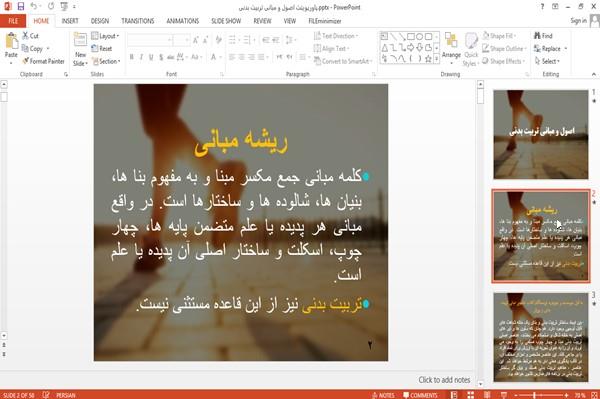Toggle Underline formatting
The width and height of the screenshot is (600, 399).
(151, 57)
